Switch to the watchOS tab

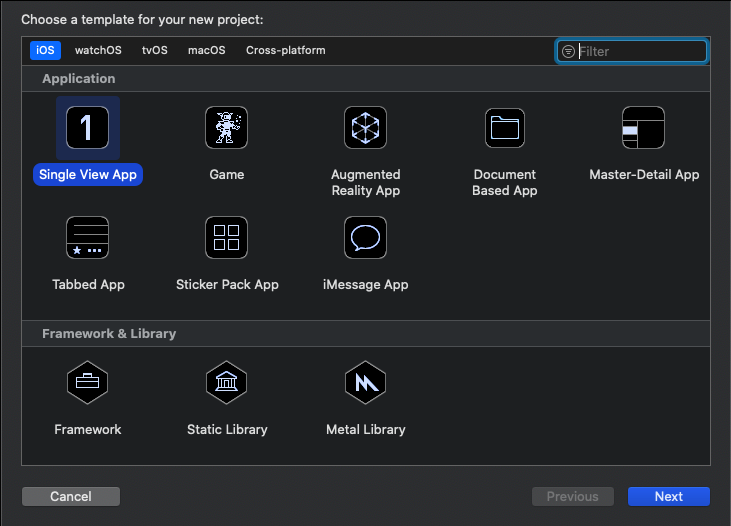click(98, 50)
